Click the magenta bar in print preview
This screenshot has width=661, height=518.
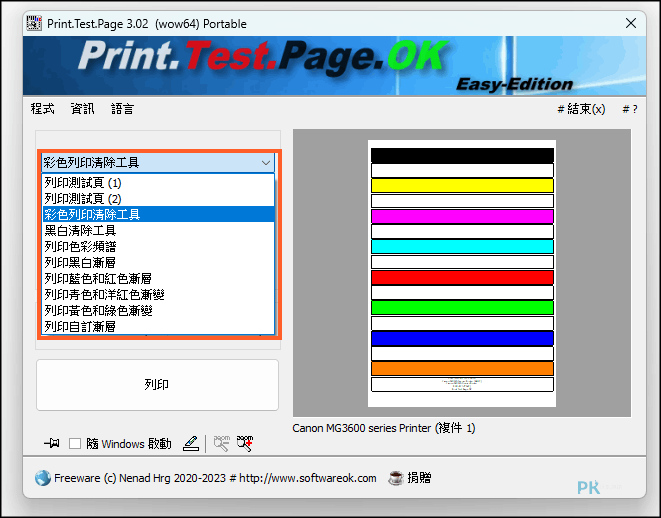point(462,216)
